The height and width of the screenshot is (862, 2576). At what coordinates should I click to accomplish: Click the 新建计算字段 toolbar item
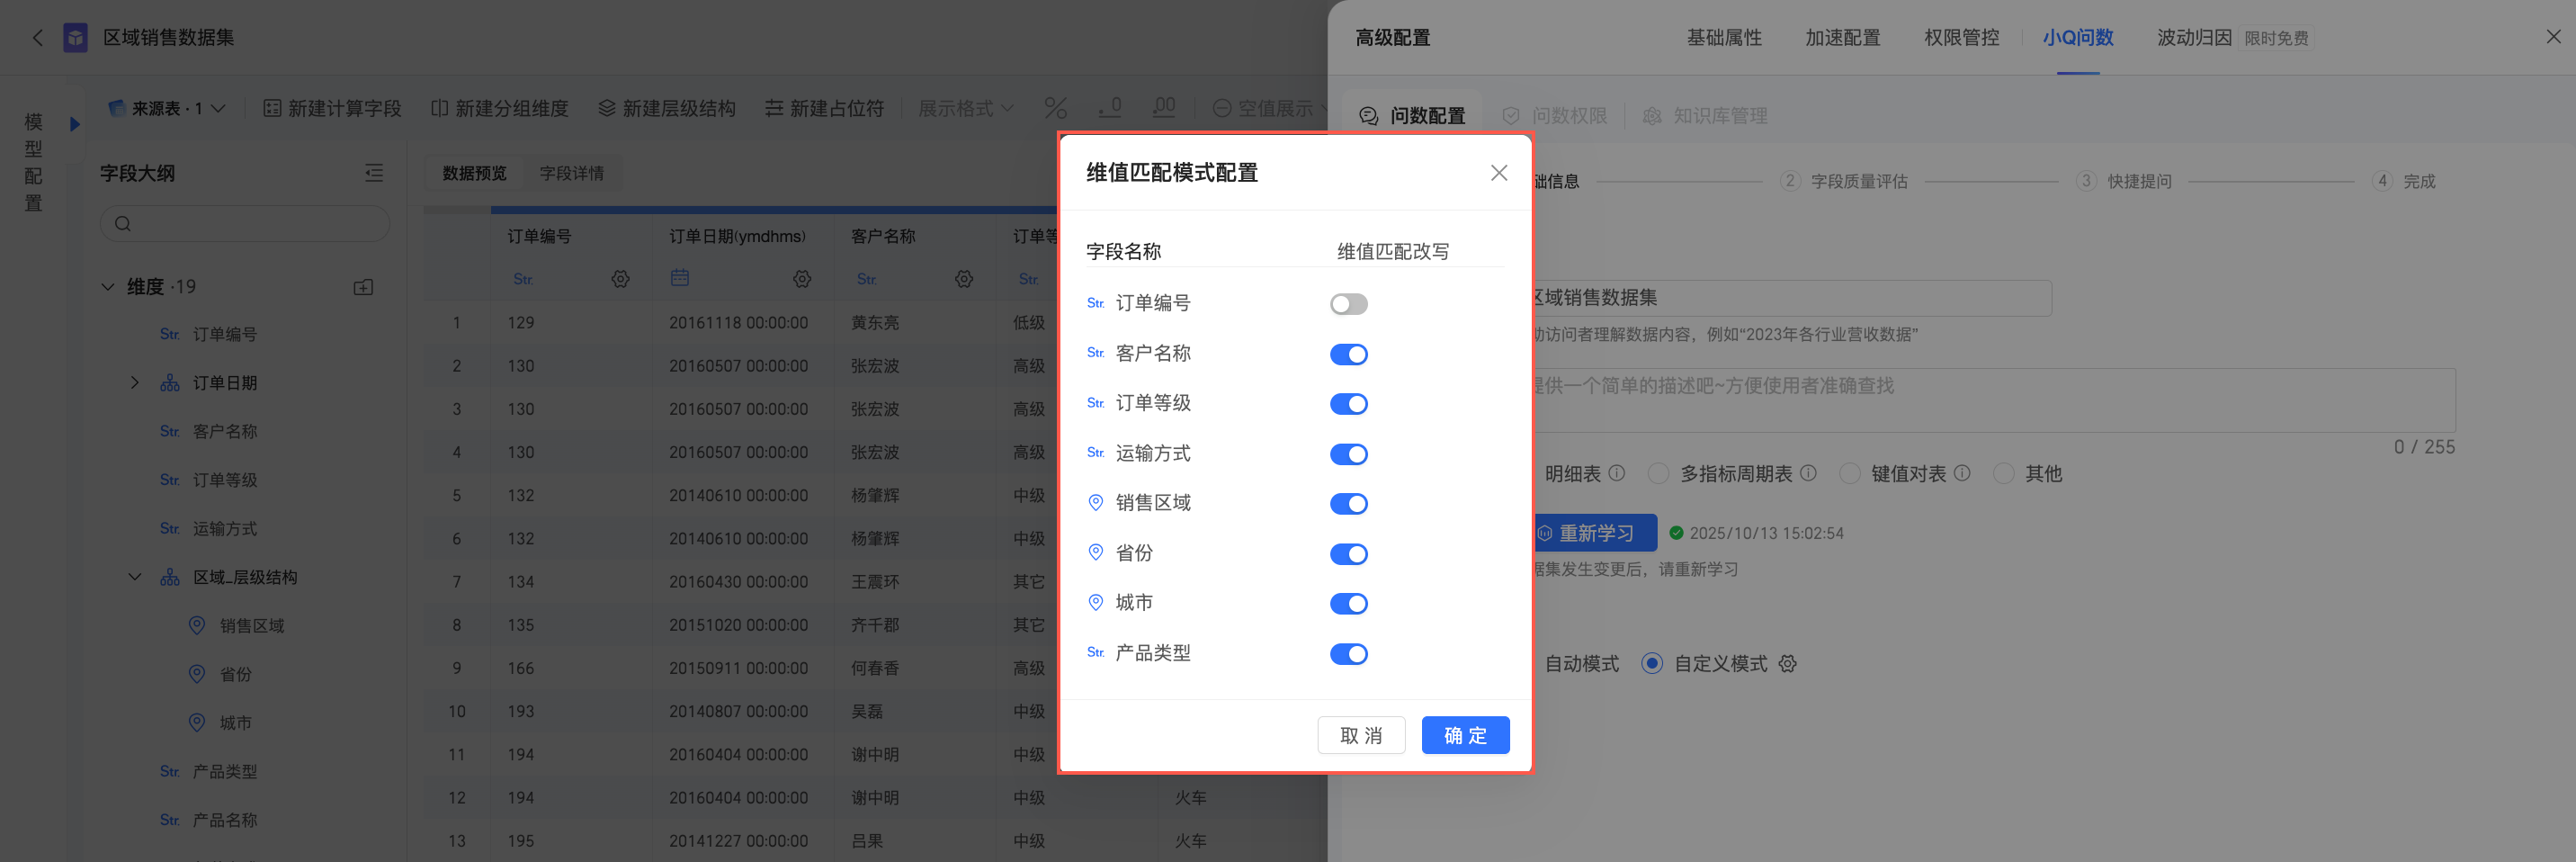click(332, 108)
